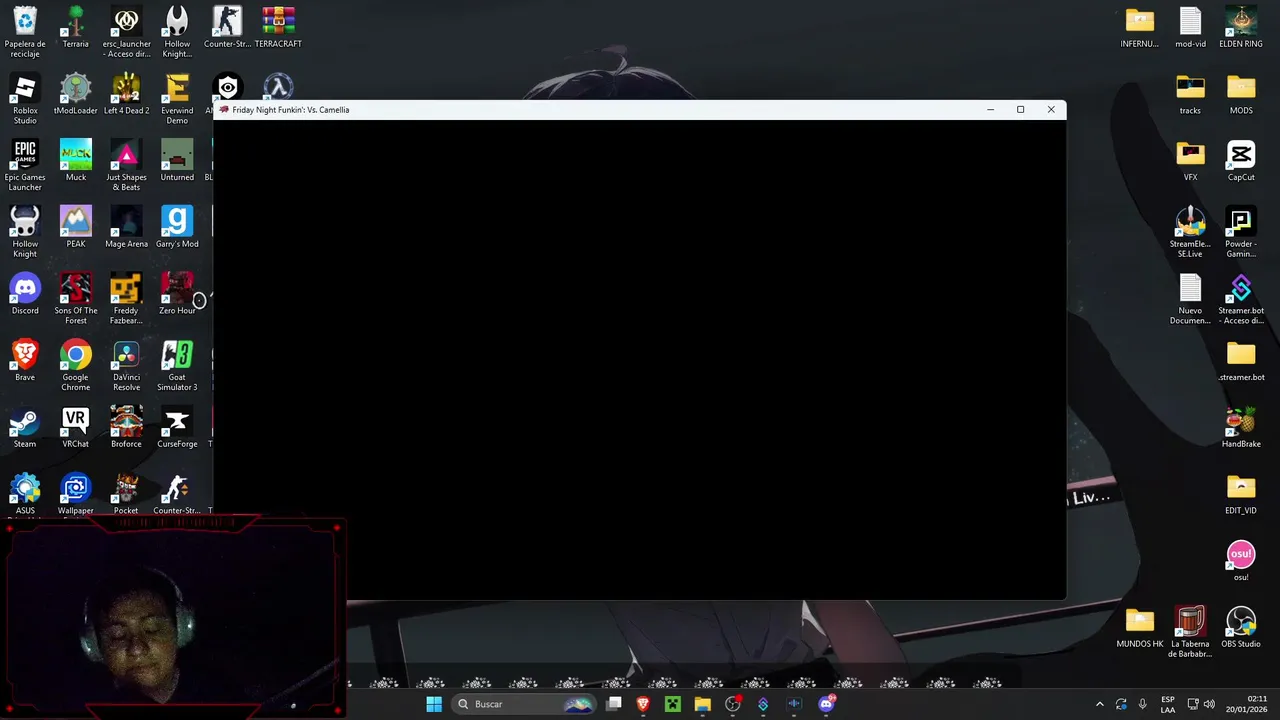This screenshot has width=1280, height=720.
Task: Click the Buscar taskbar search box
Action: pos(525,704)
